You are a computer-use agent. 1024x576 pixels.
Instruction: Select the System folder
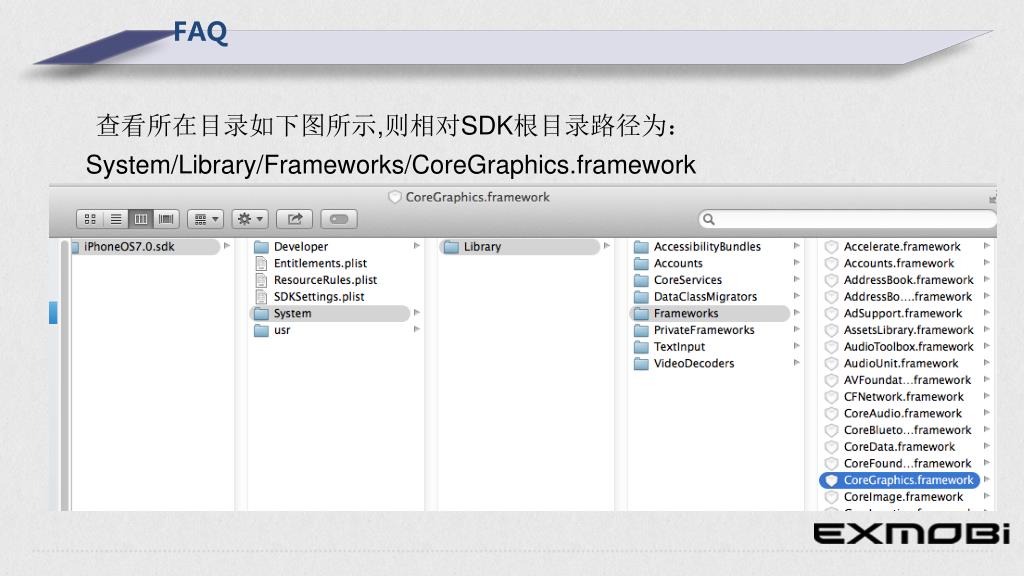pyautogui.click(x=330, y=313)
